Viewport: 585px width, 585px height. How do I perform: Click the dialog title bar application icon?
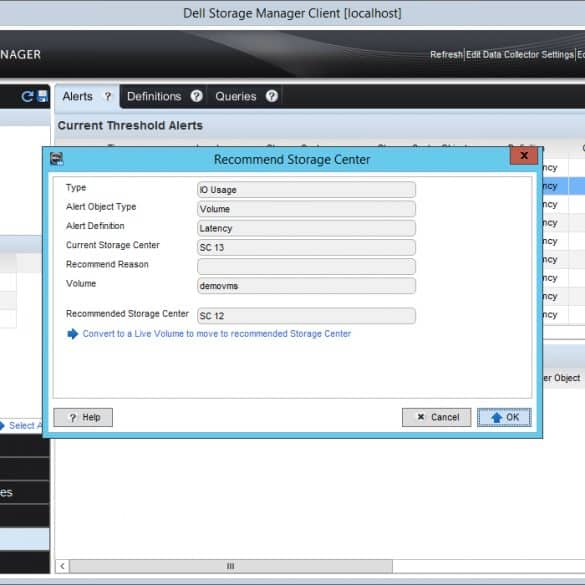57,159
